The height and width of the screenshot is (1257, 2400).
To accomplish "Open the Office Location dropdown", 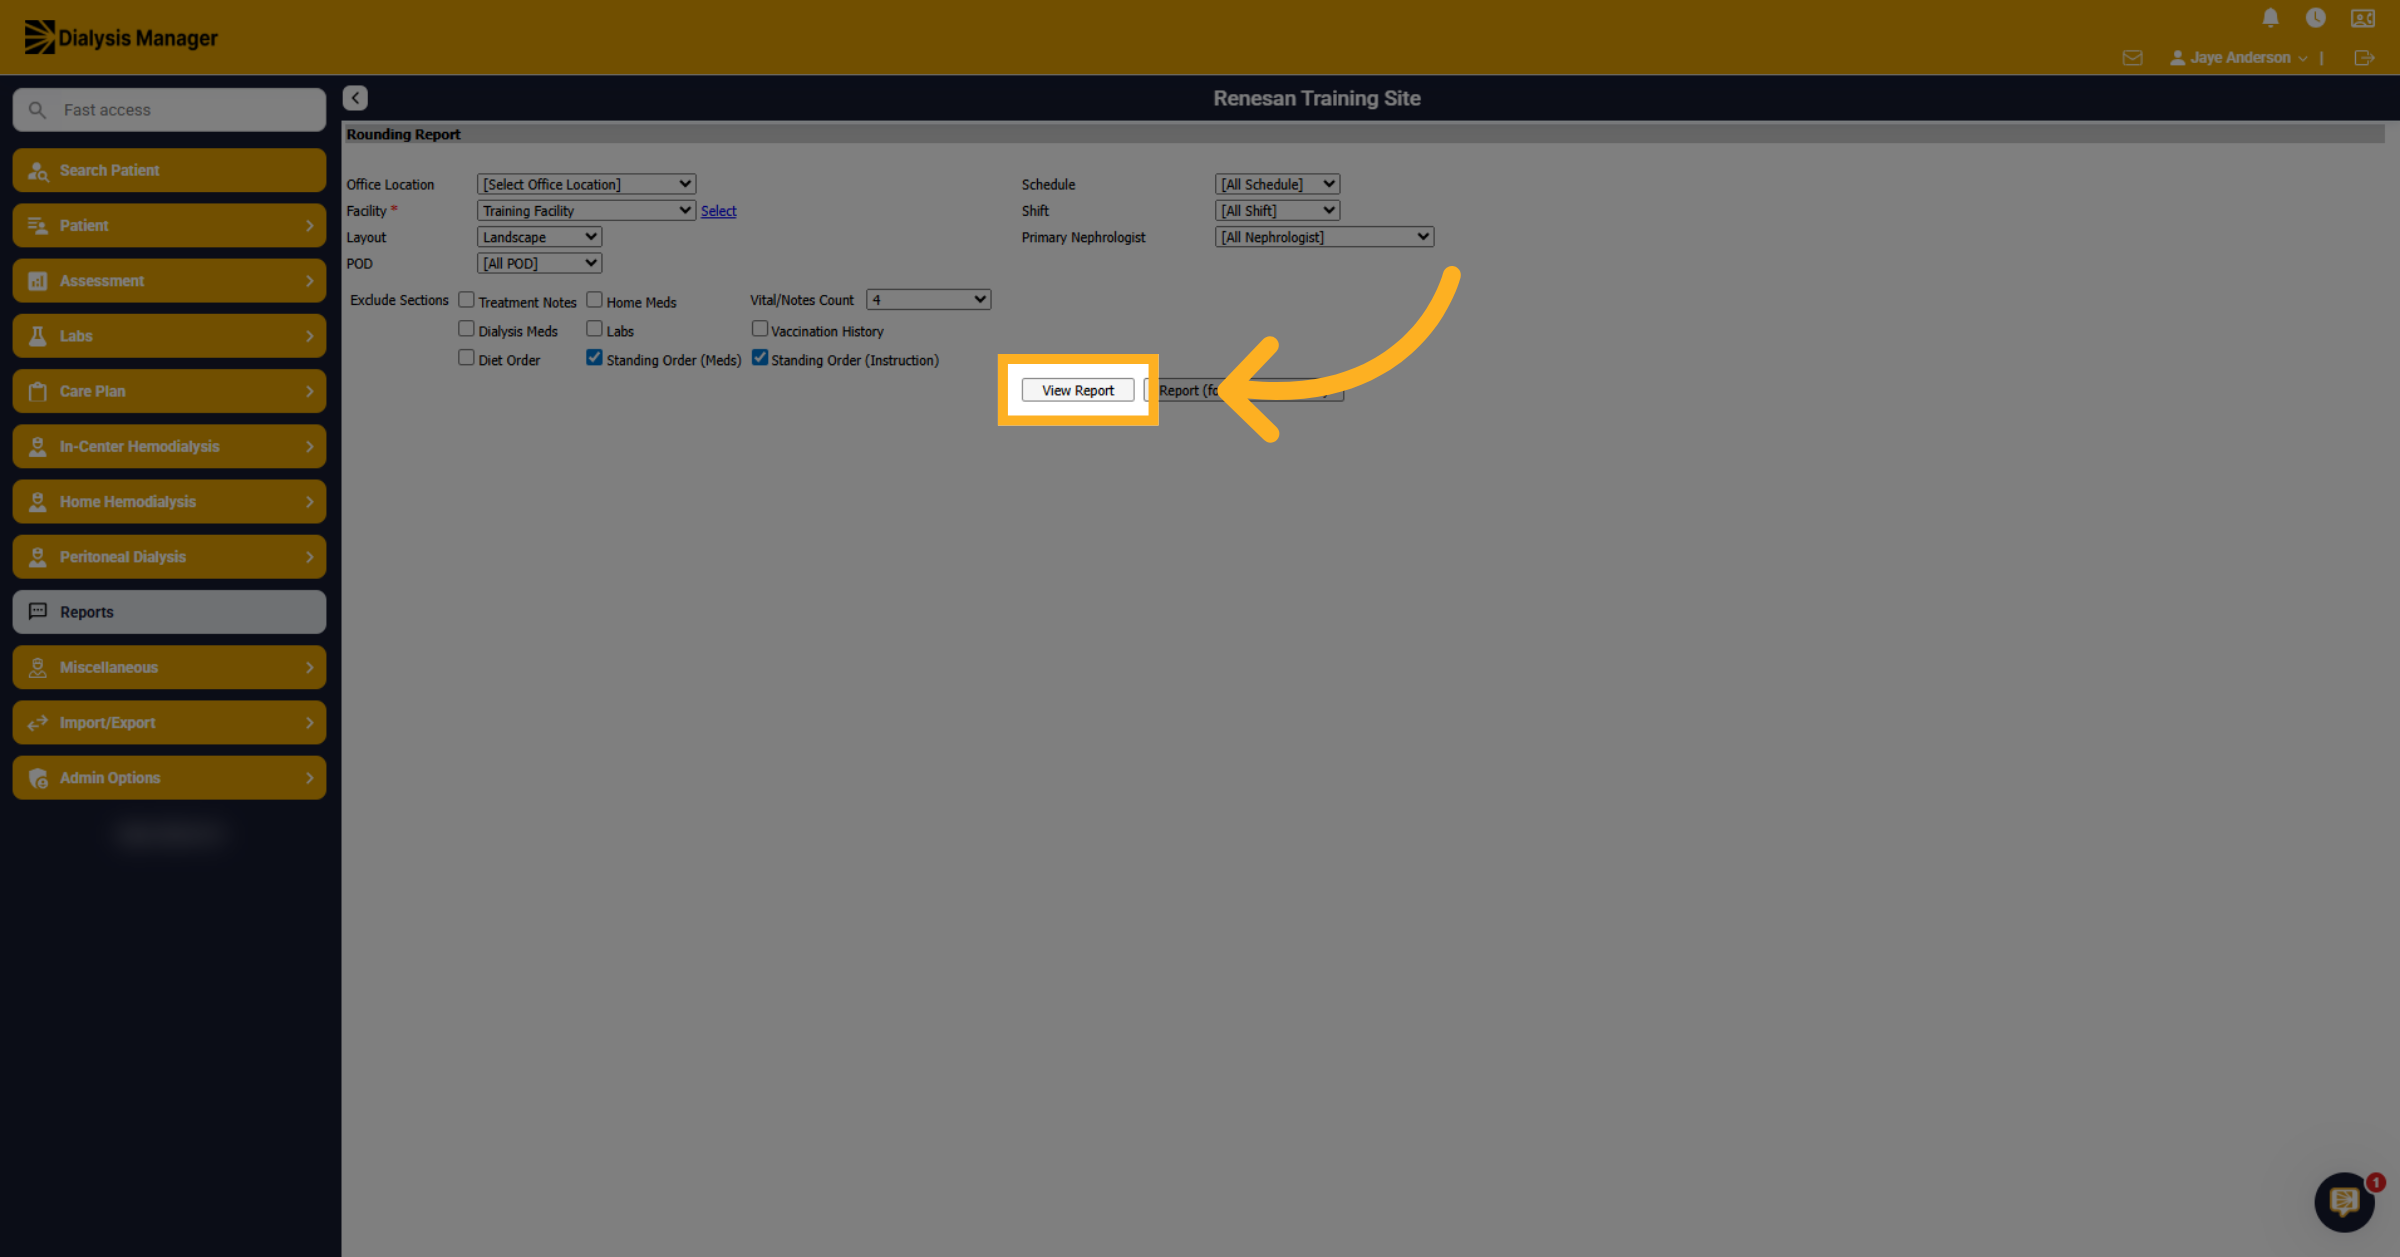I will tap(586, 184).
